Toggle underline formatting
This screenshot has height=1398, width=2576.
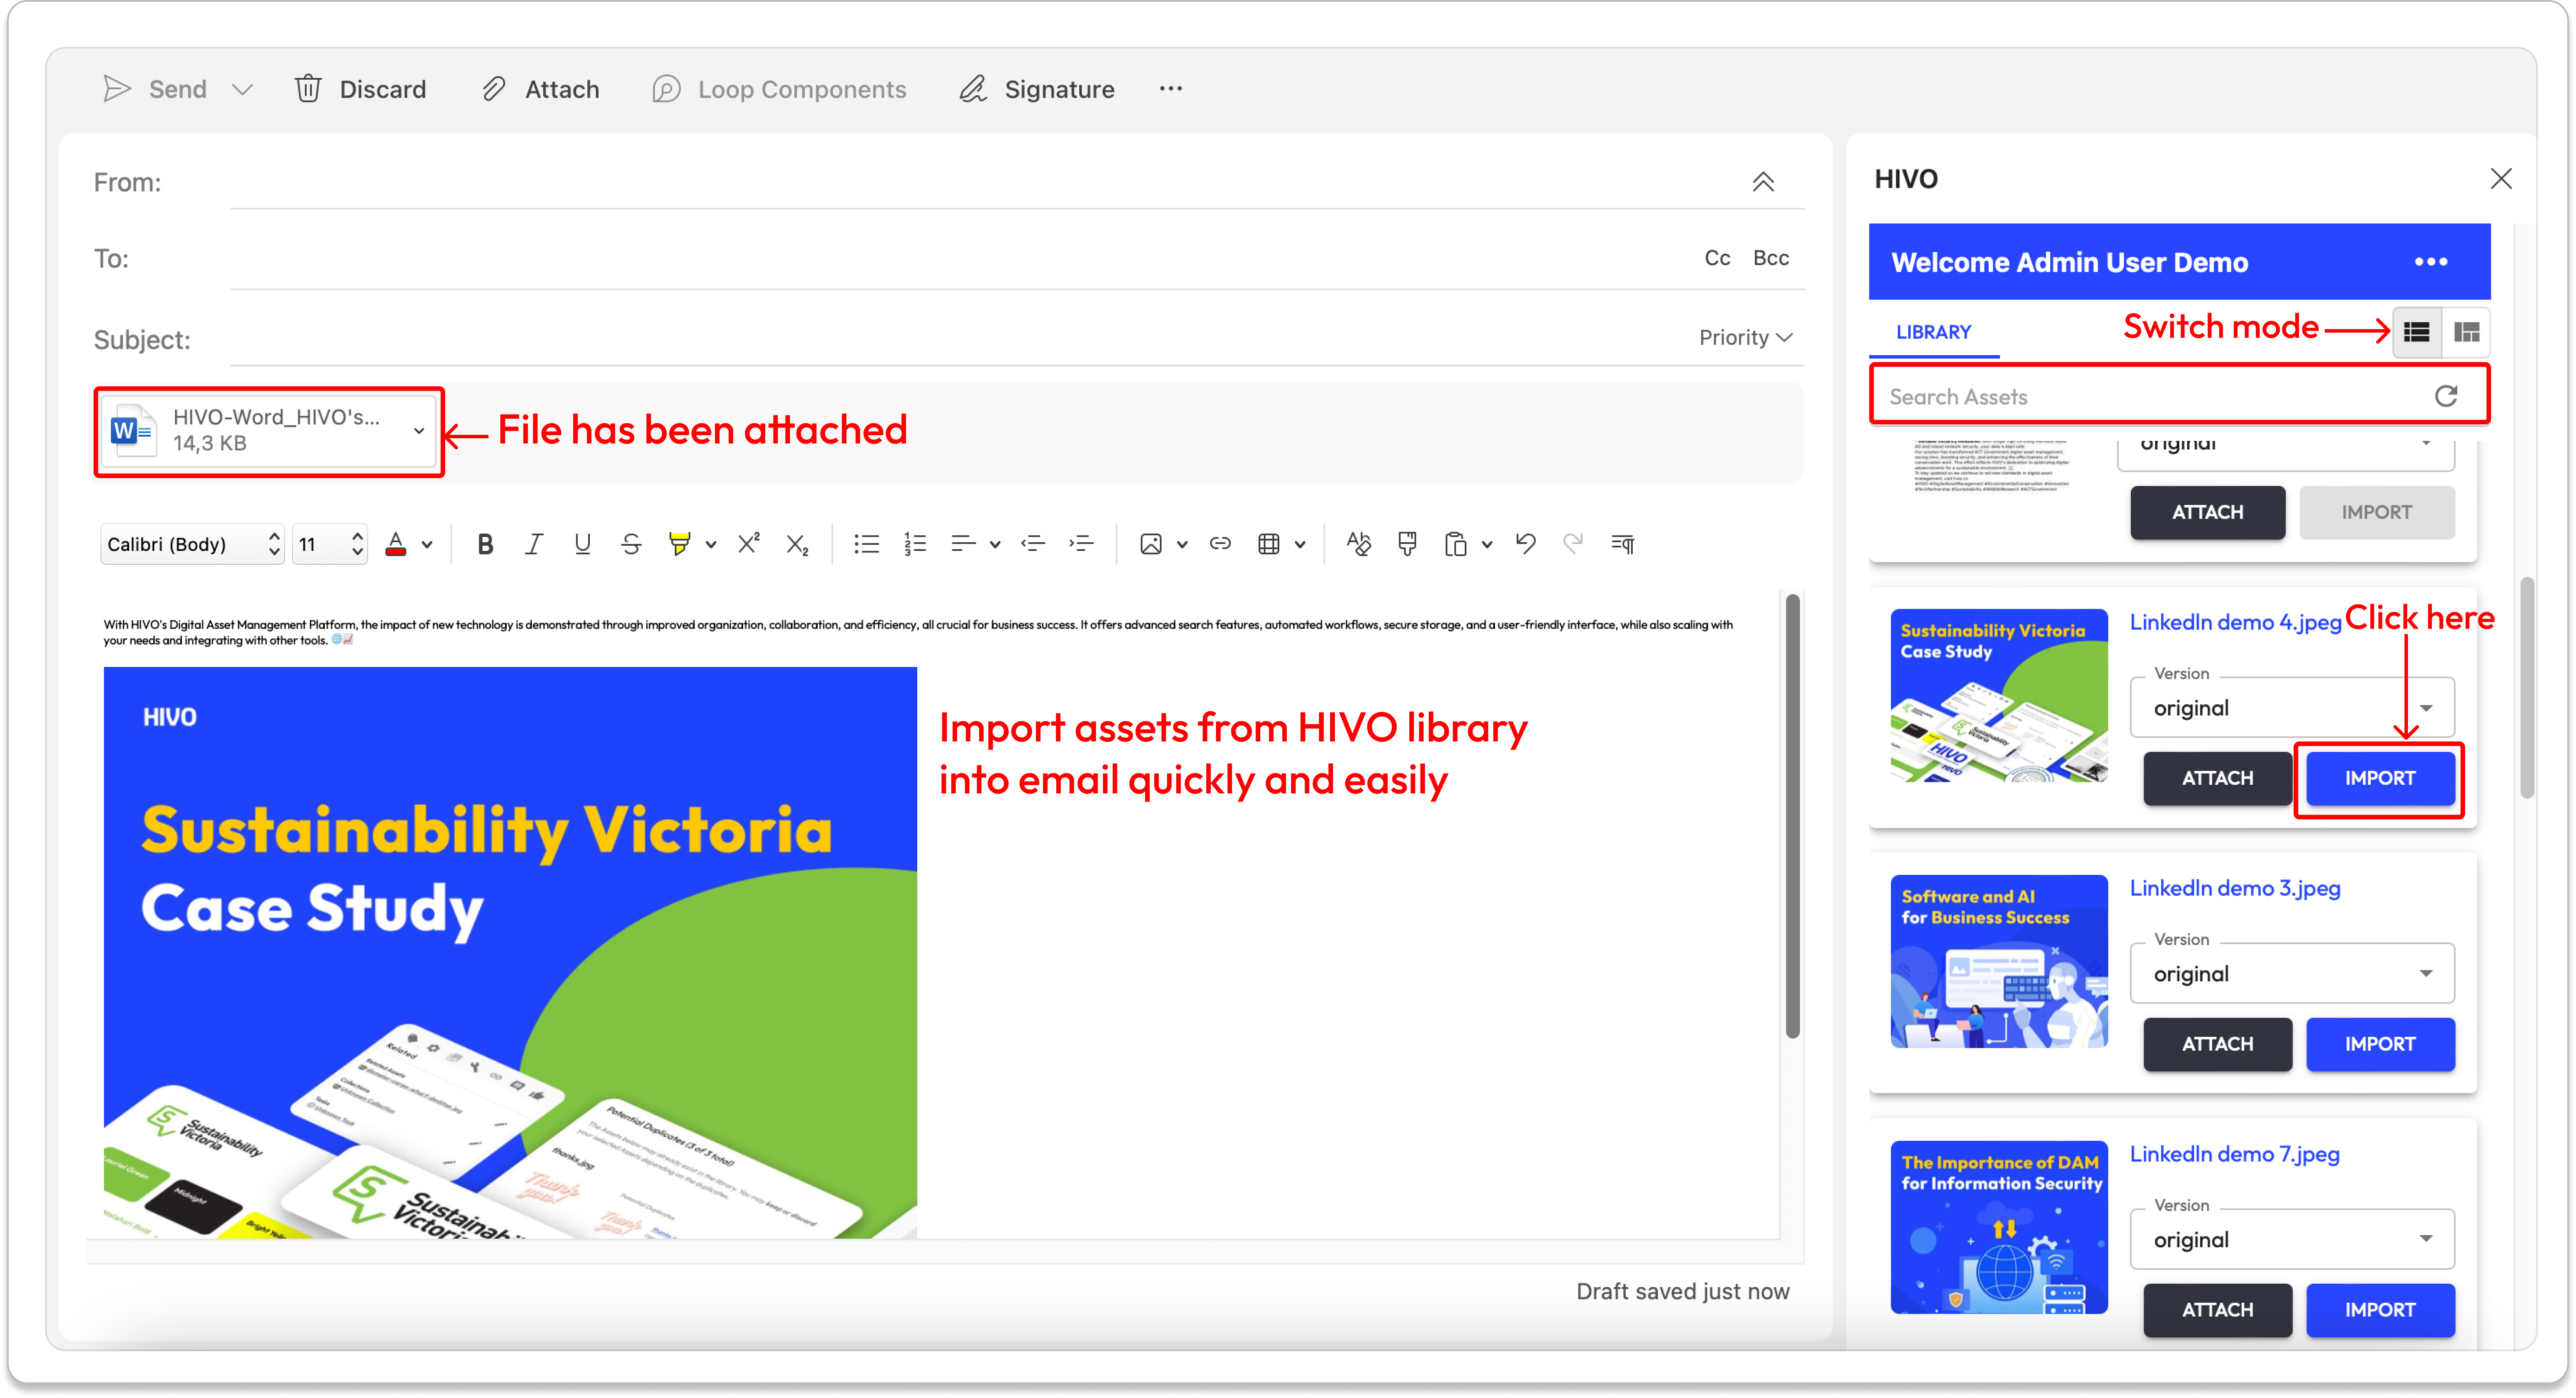pos(582,544)
